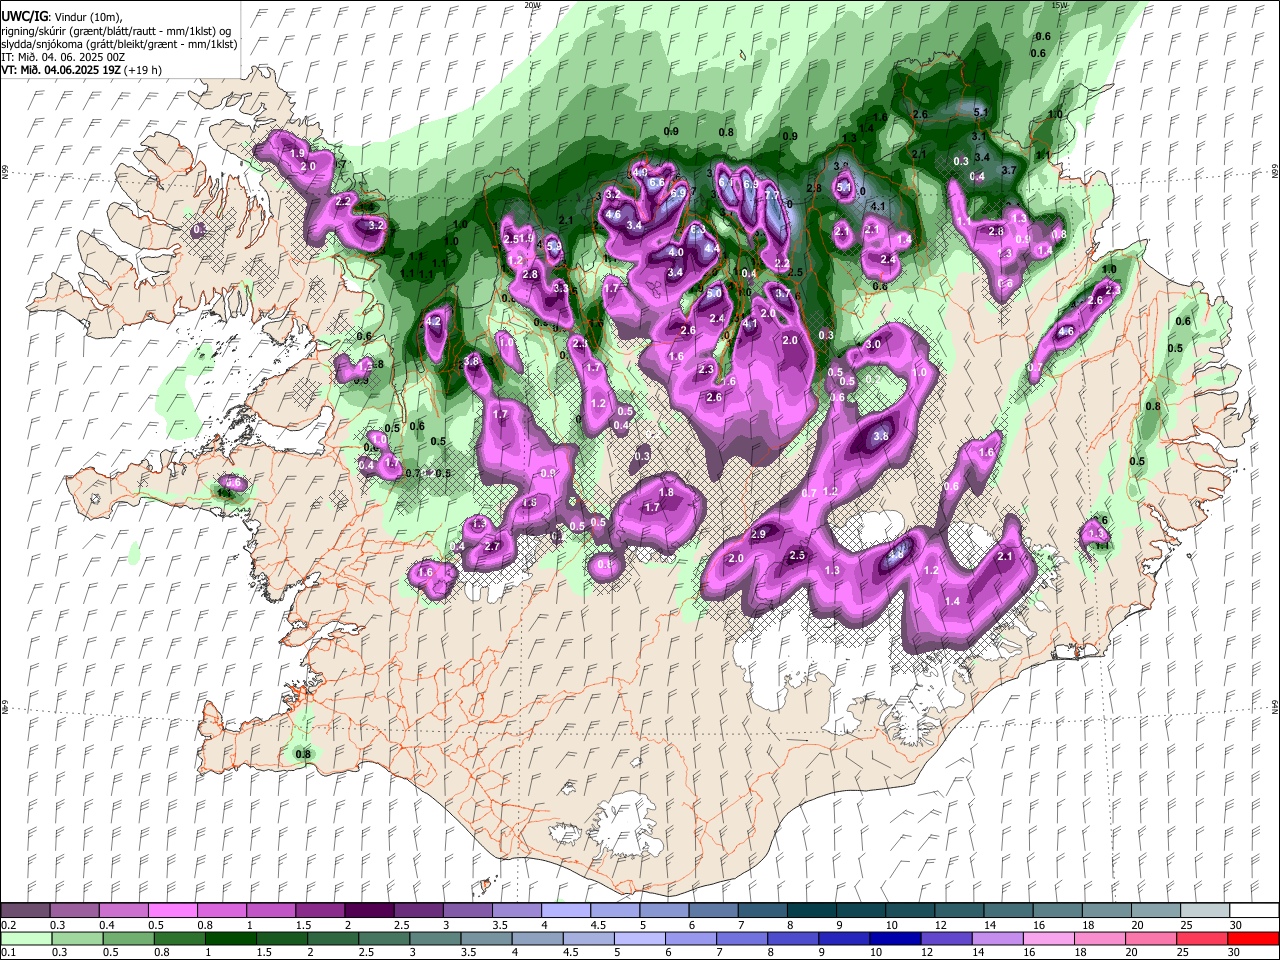Image resolution: width=1280 pixels, height=960 pixels.
Task: Click the bright red 30 mm rain swatch
Action: (1253, 939)
